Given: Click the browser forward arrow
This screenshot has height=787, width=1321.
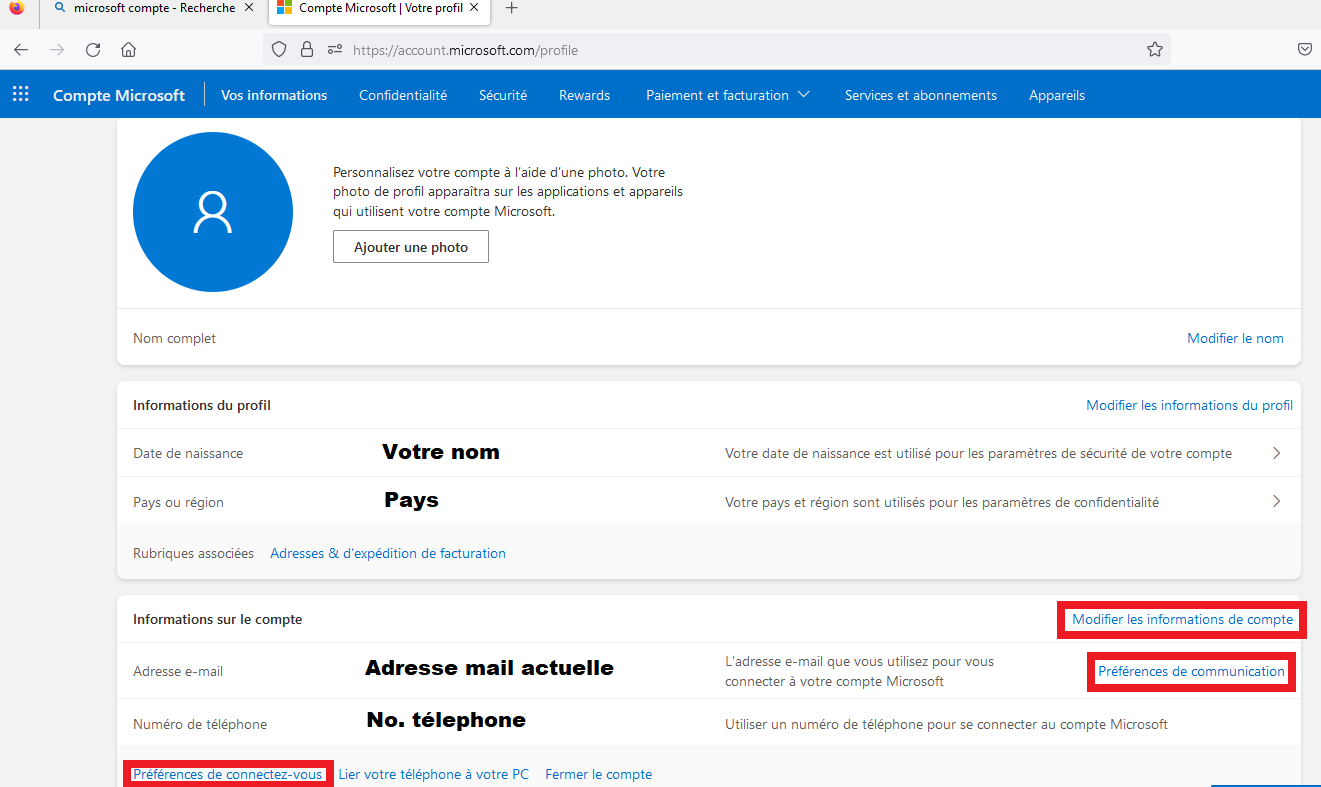Looking at the screenshot, I should coord(57,50).
